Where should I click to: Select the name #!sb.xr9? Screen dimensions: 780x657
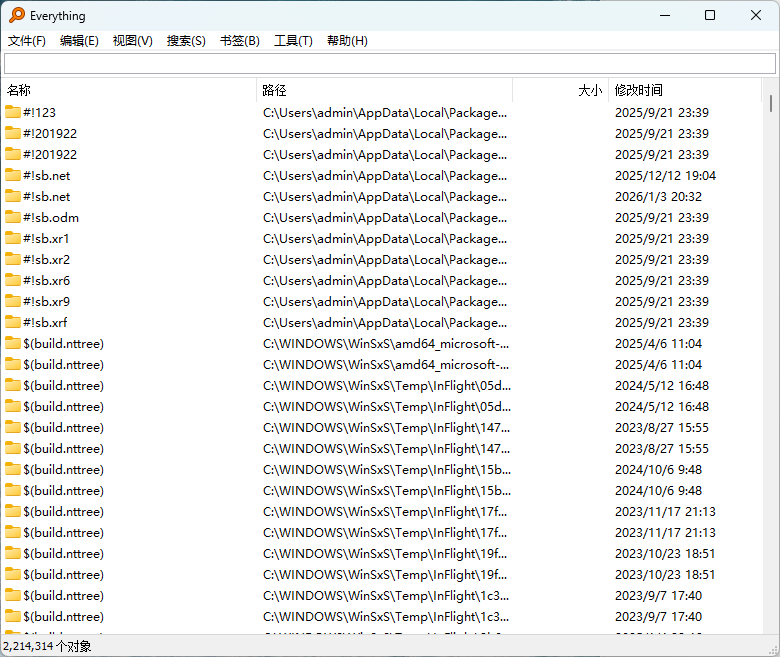(46, 301)
